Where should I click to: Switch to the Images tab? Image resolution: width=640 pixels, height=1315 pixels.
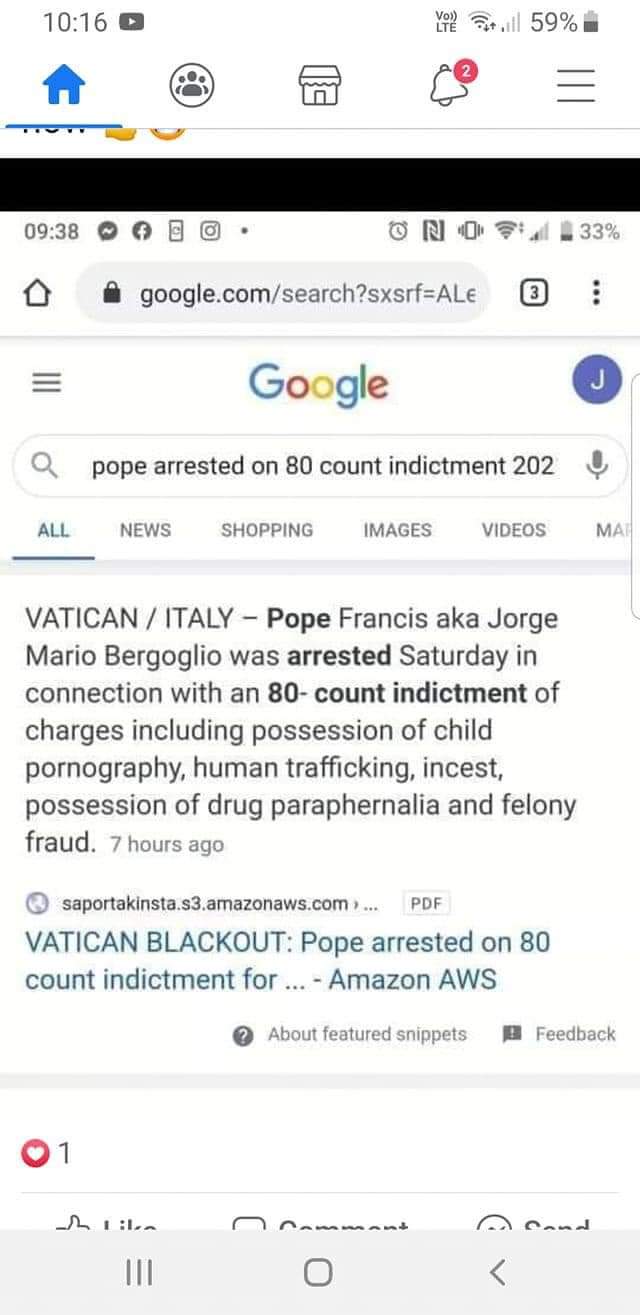point(397,530)
